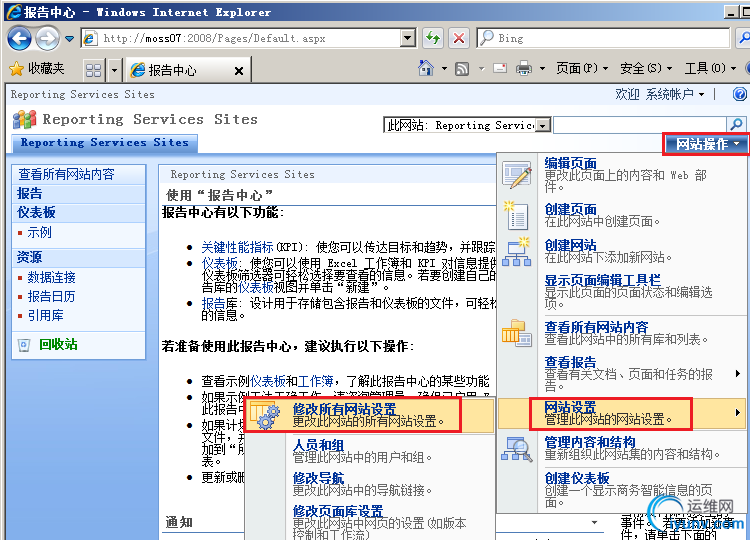The height and width of the screenshot is (540, 750).
Task: Click the address bar URL field
Action: pyautogui.click(x=241, y=38)
